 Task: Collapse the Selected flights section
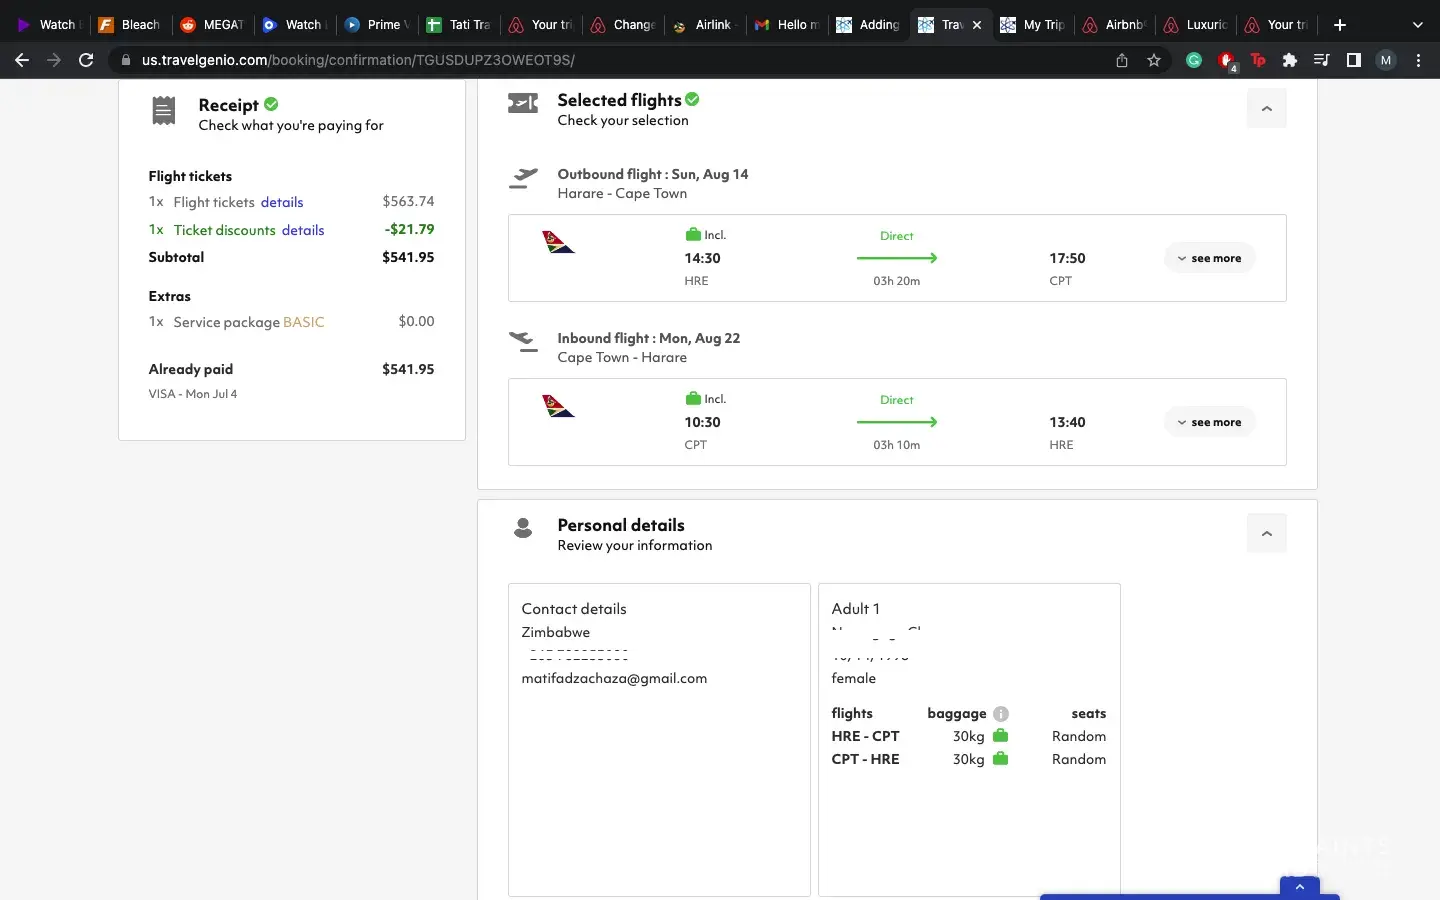pos(1266,108)
